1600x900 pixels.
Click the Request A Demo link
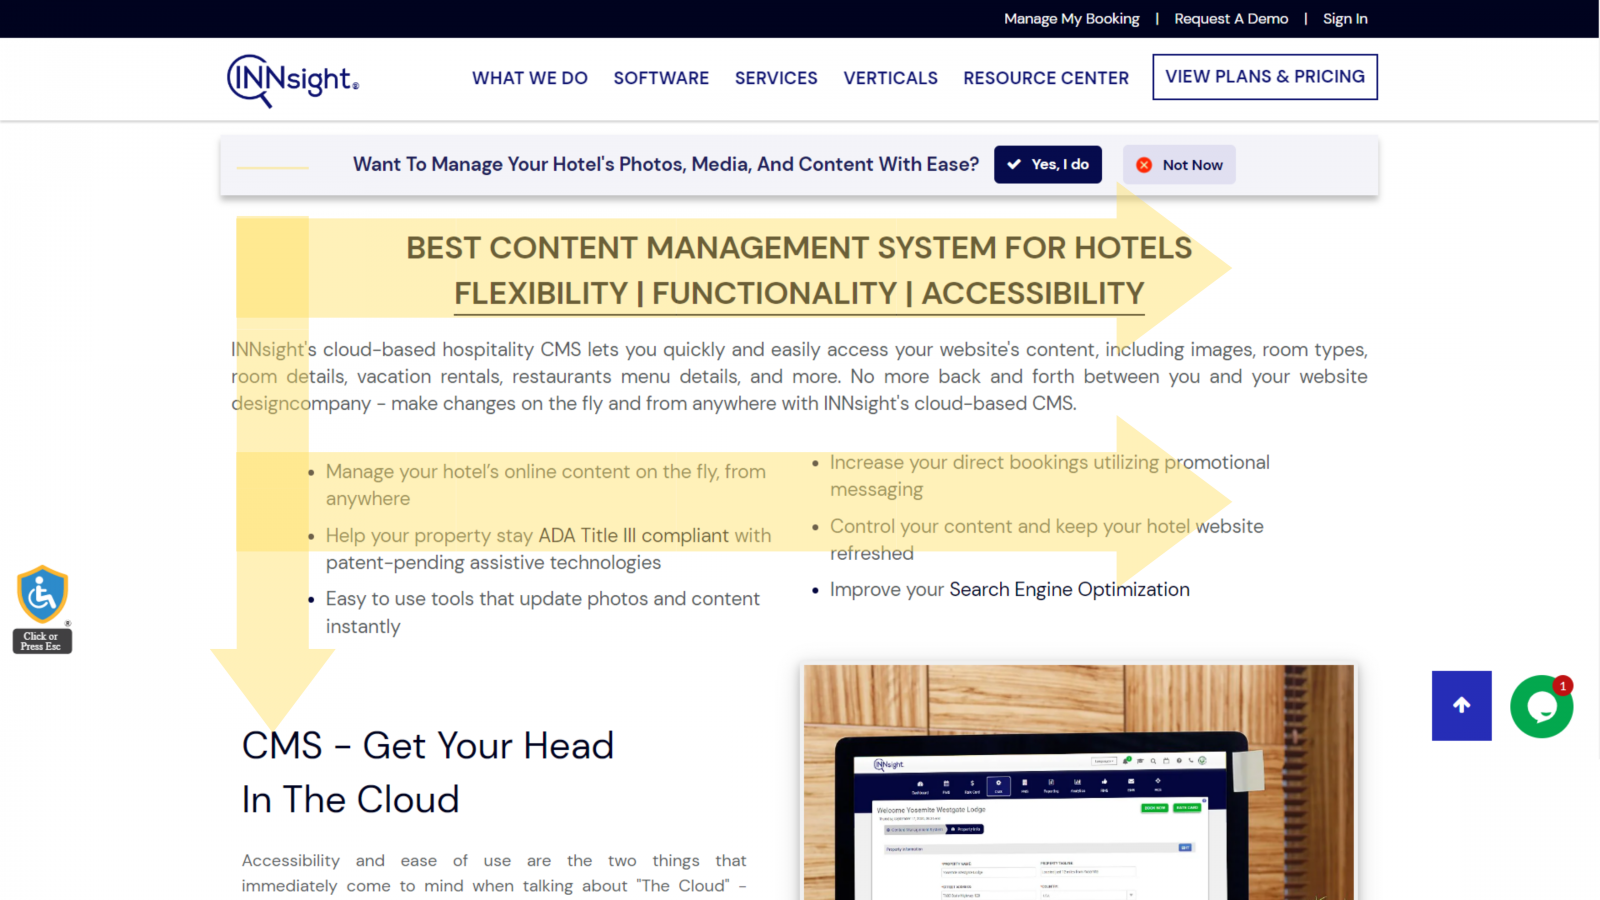point(1231,19)
